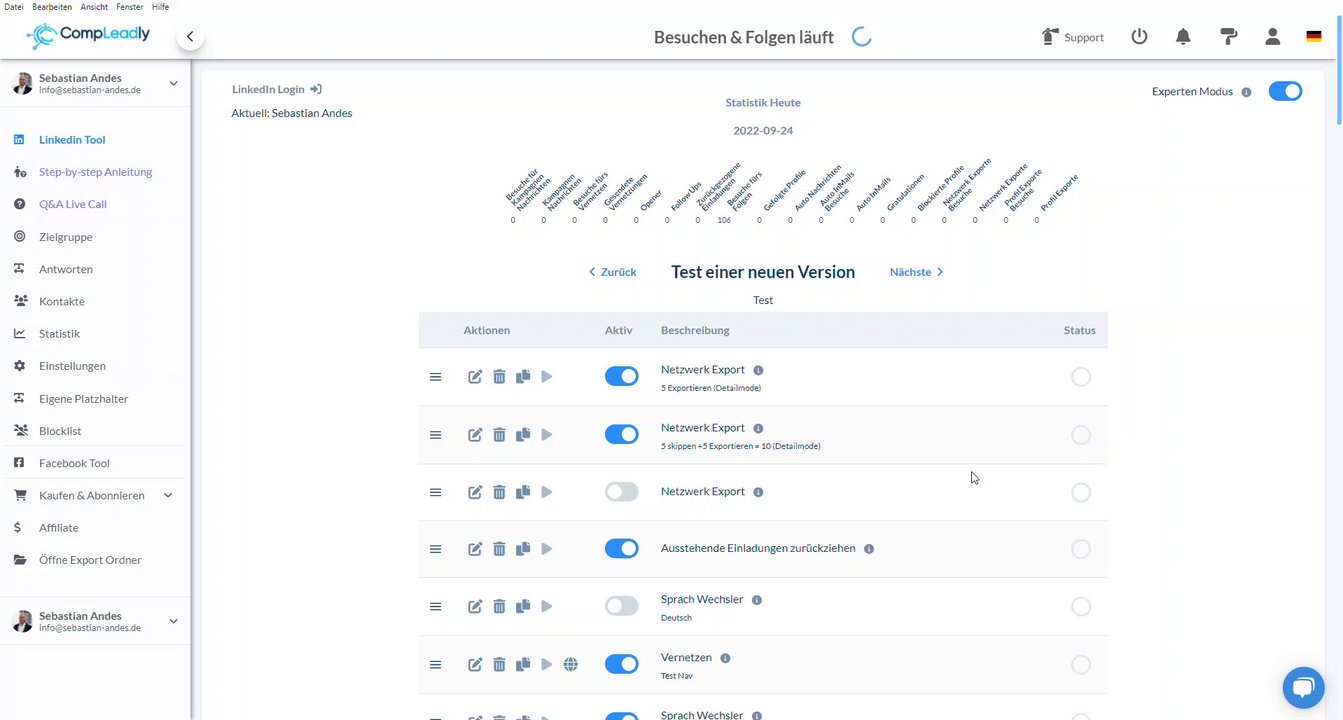Collapse the sidebar with the arrow button

click(x=190, y=37)
